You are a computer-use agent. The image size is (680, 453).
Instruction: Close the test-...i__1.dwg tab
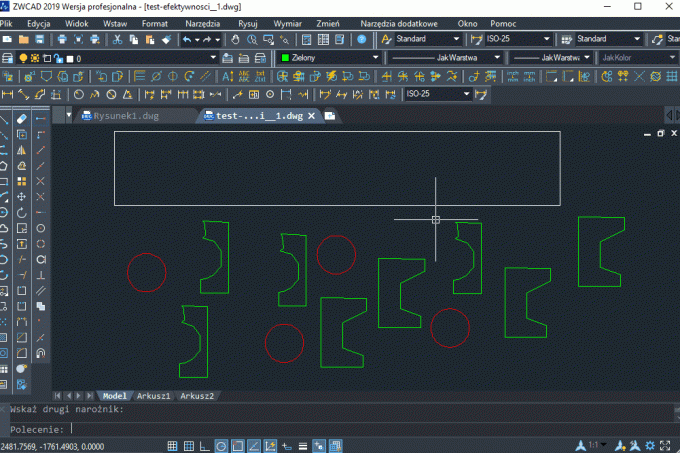coord(311,116)
